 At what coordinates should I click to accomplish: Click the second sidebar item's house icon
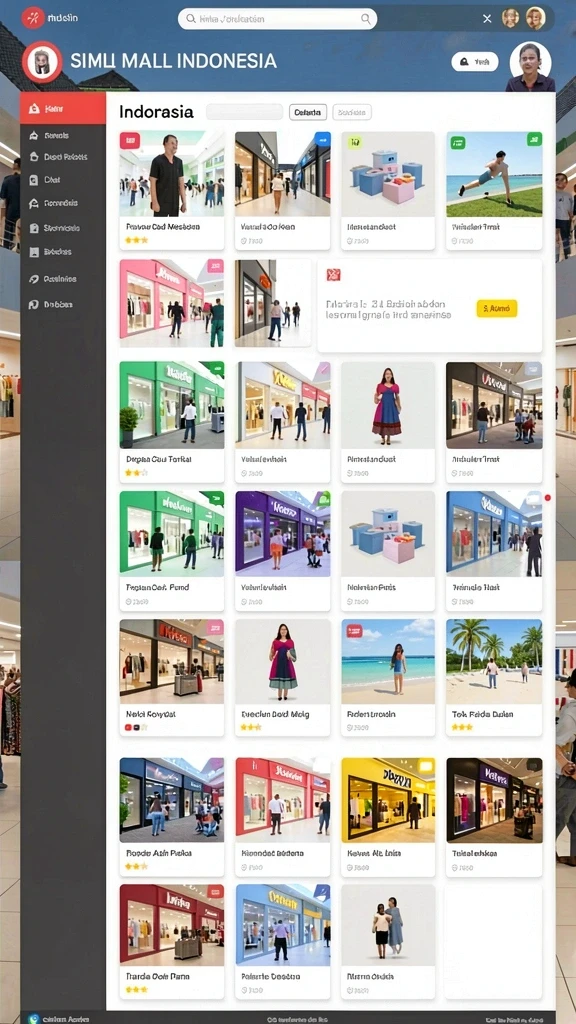pyautogui.click(x=34, y=136)
